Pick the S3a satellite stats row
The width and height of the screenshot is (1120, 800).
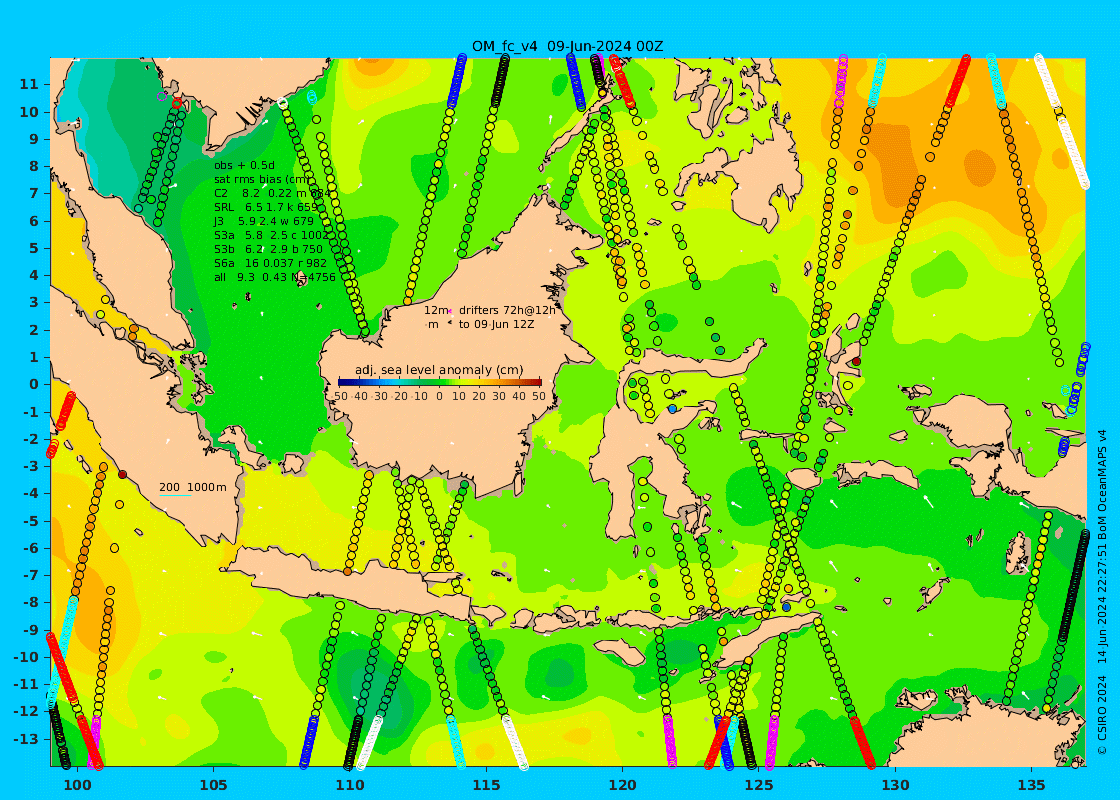click(271, 235)
